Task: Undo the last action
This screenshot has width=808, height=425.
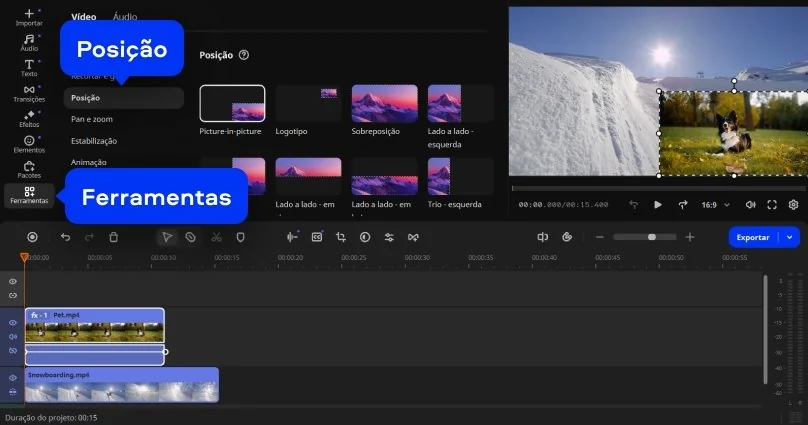Action: point(66,237)
